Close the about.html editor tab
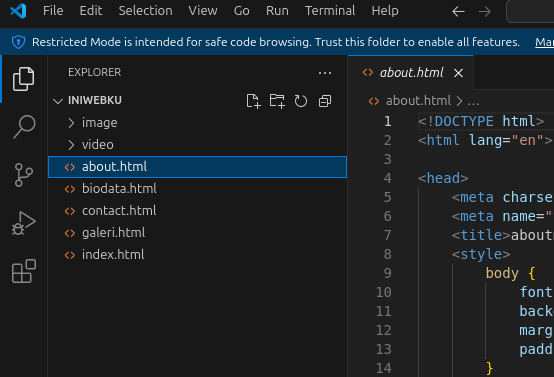The image size is (554, 377). pyautogui.click(x=458, y=73)
